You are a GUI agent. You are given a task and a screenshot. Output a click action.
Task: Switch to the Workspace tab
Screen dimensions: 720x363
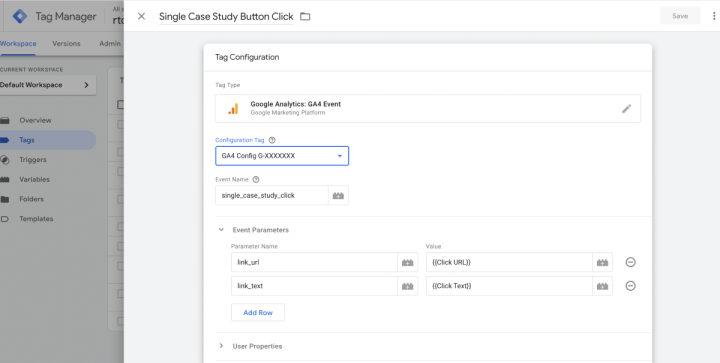(x=18, y=44)
